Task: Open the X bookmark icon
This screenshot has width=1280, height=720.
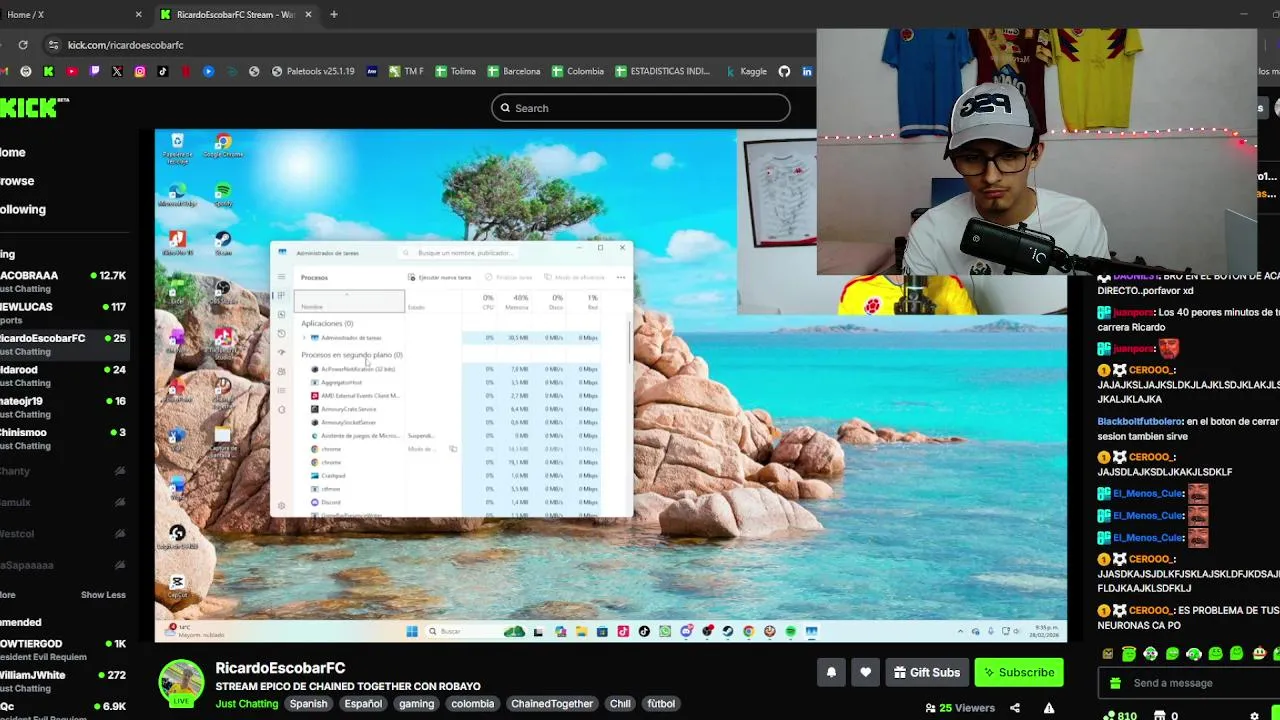Action: (117, 72)
